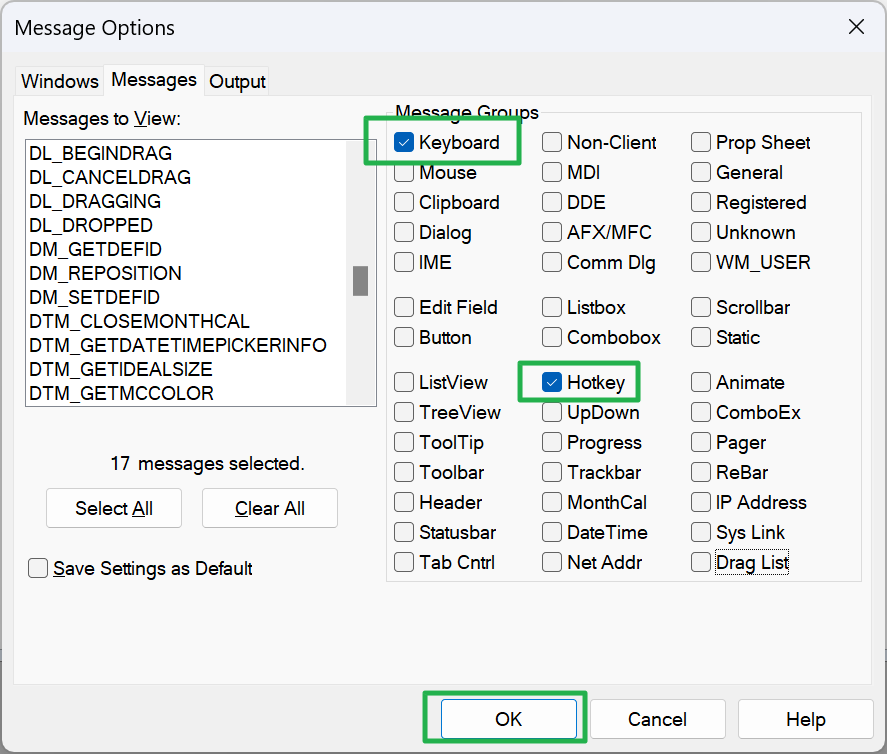Check the Clipboard message group

[404, 202]
